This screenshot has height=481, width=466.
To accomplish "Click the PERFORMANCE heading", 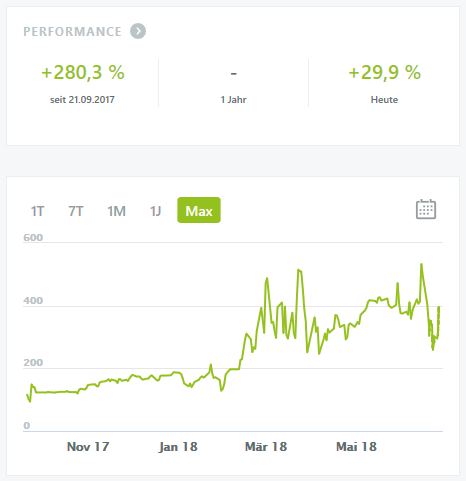I will coord(72,32).
